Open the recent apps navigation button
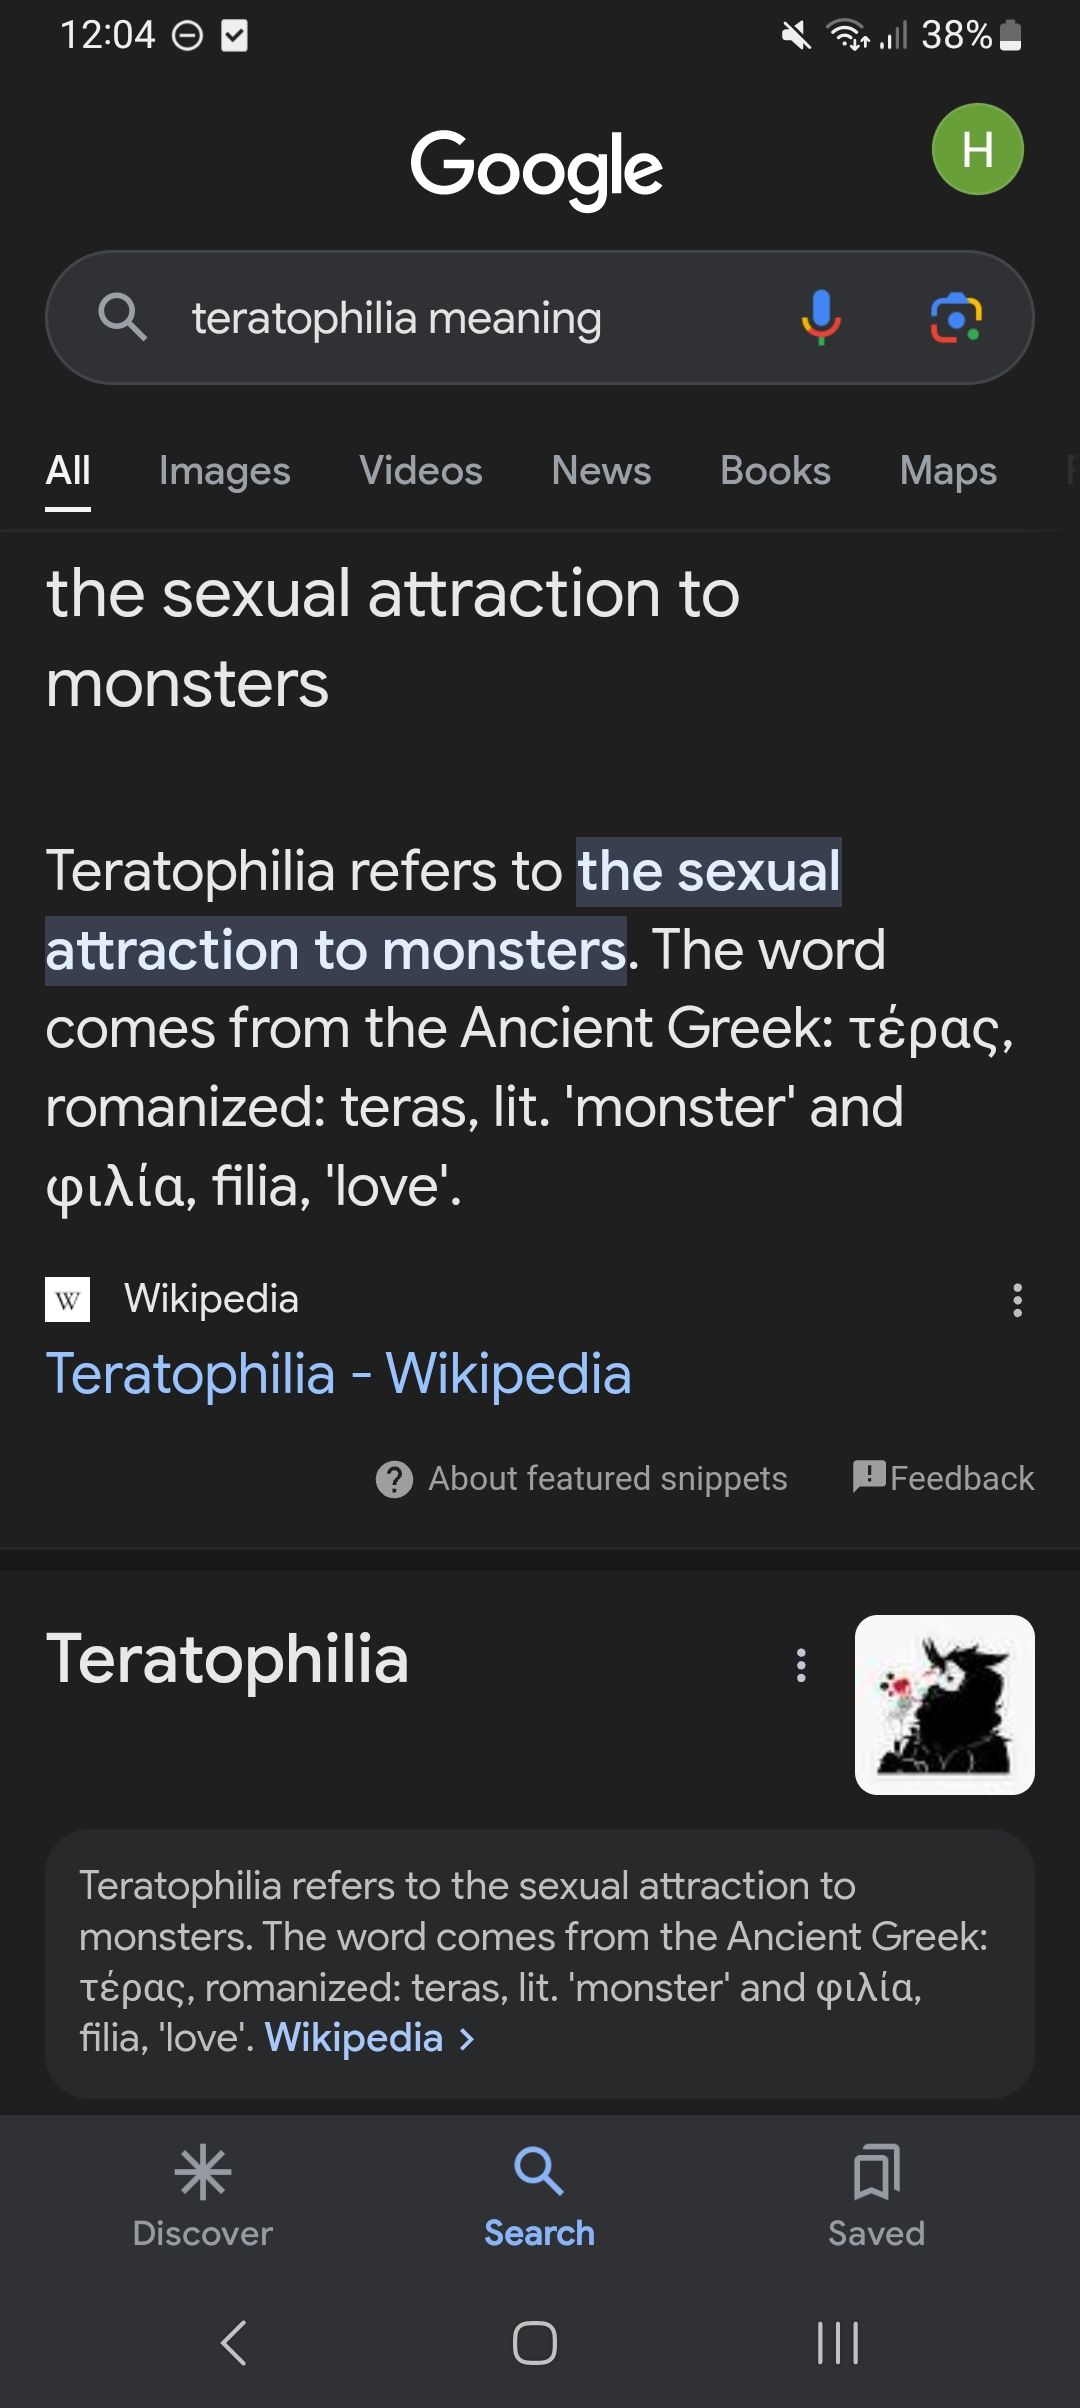The width and height of the screenshot is (1080, 2408). coord(838,2342)
